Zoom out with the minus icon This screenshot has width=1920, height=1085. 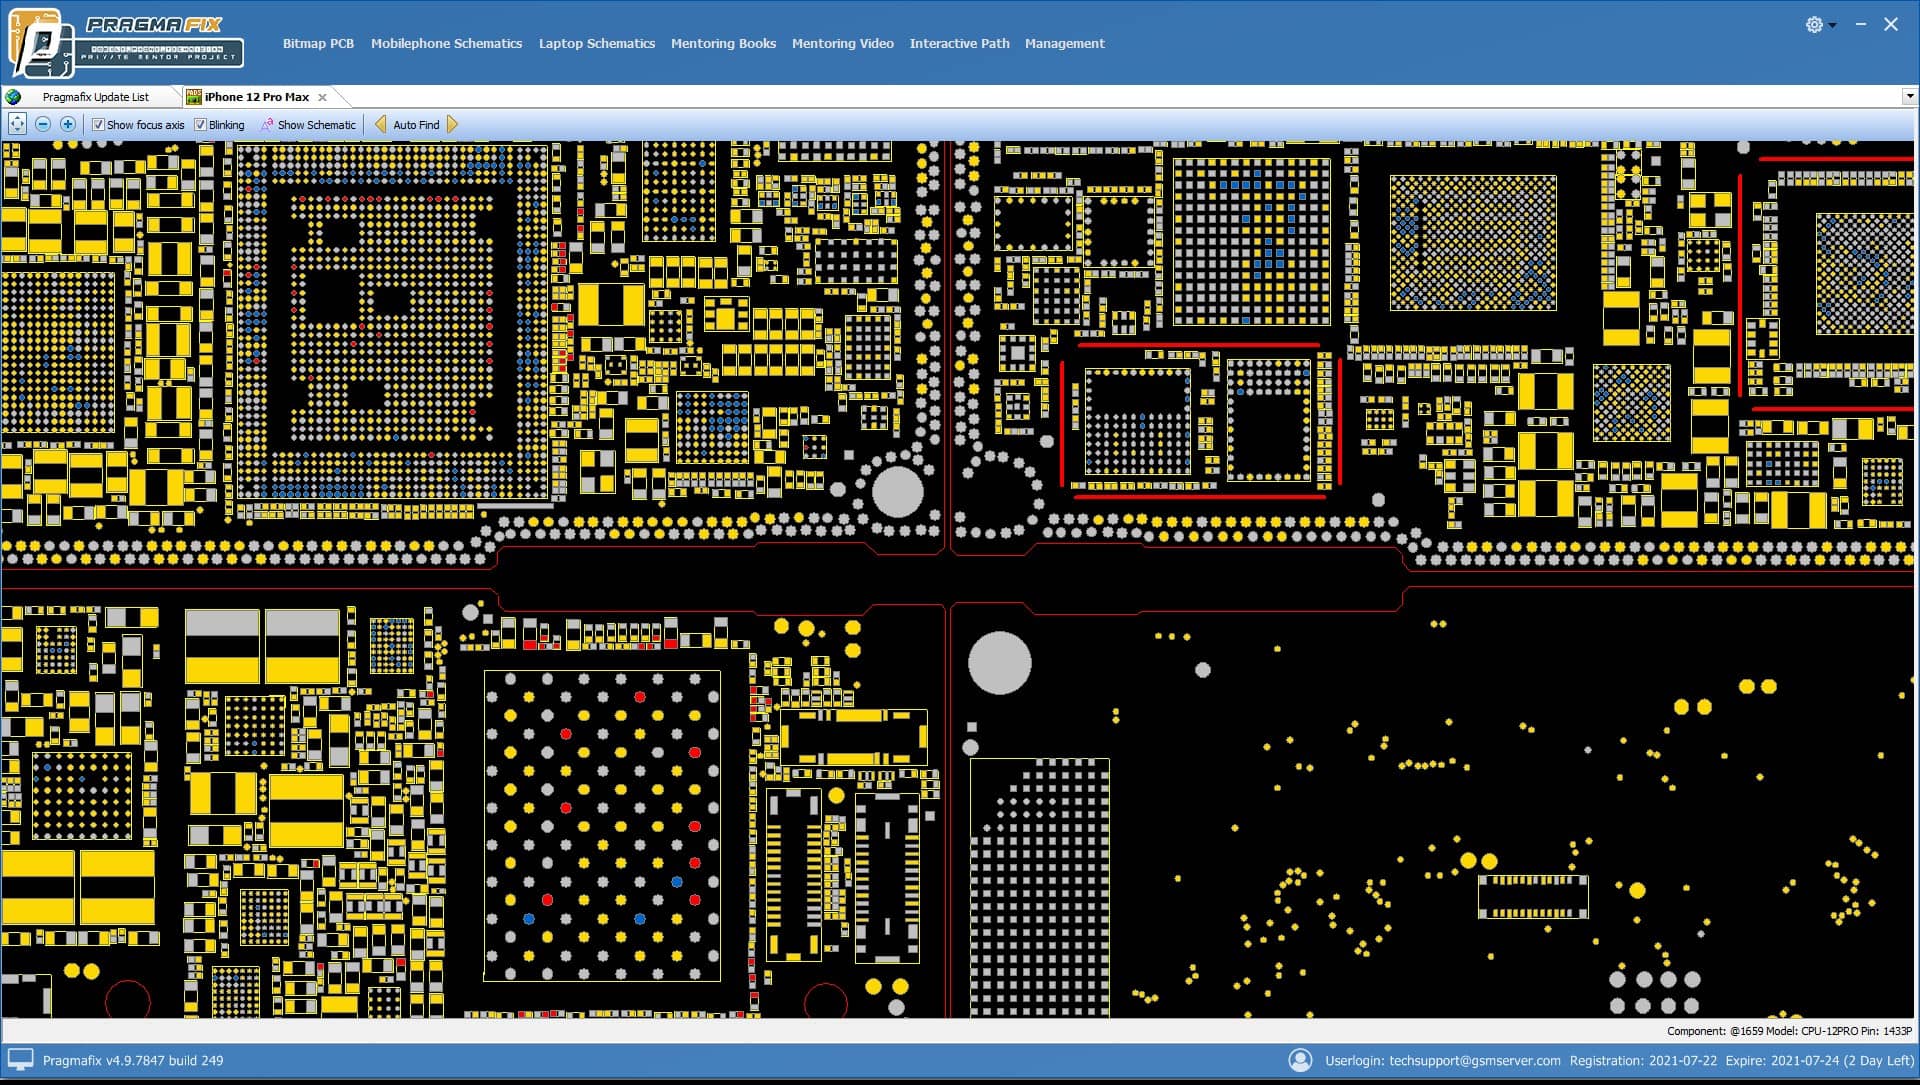[43, 124]
